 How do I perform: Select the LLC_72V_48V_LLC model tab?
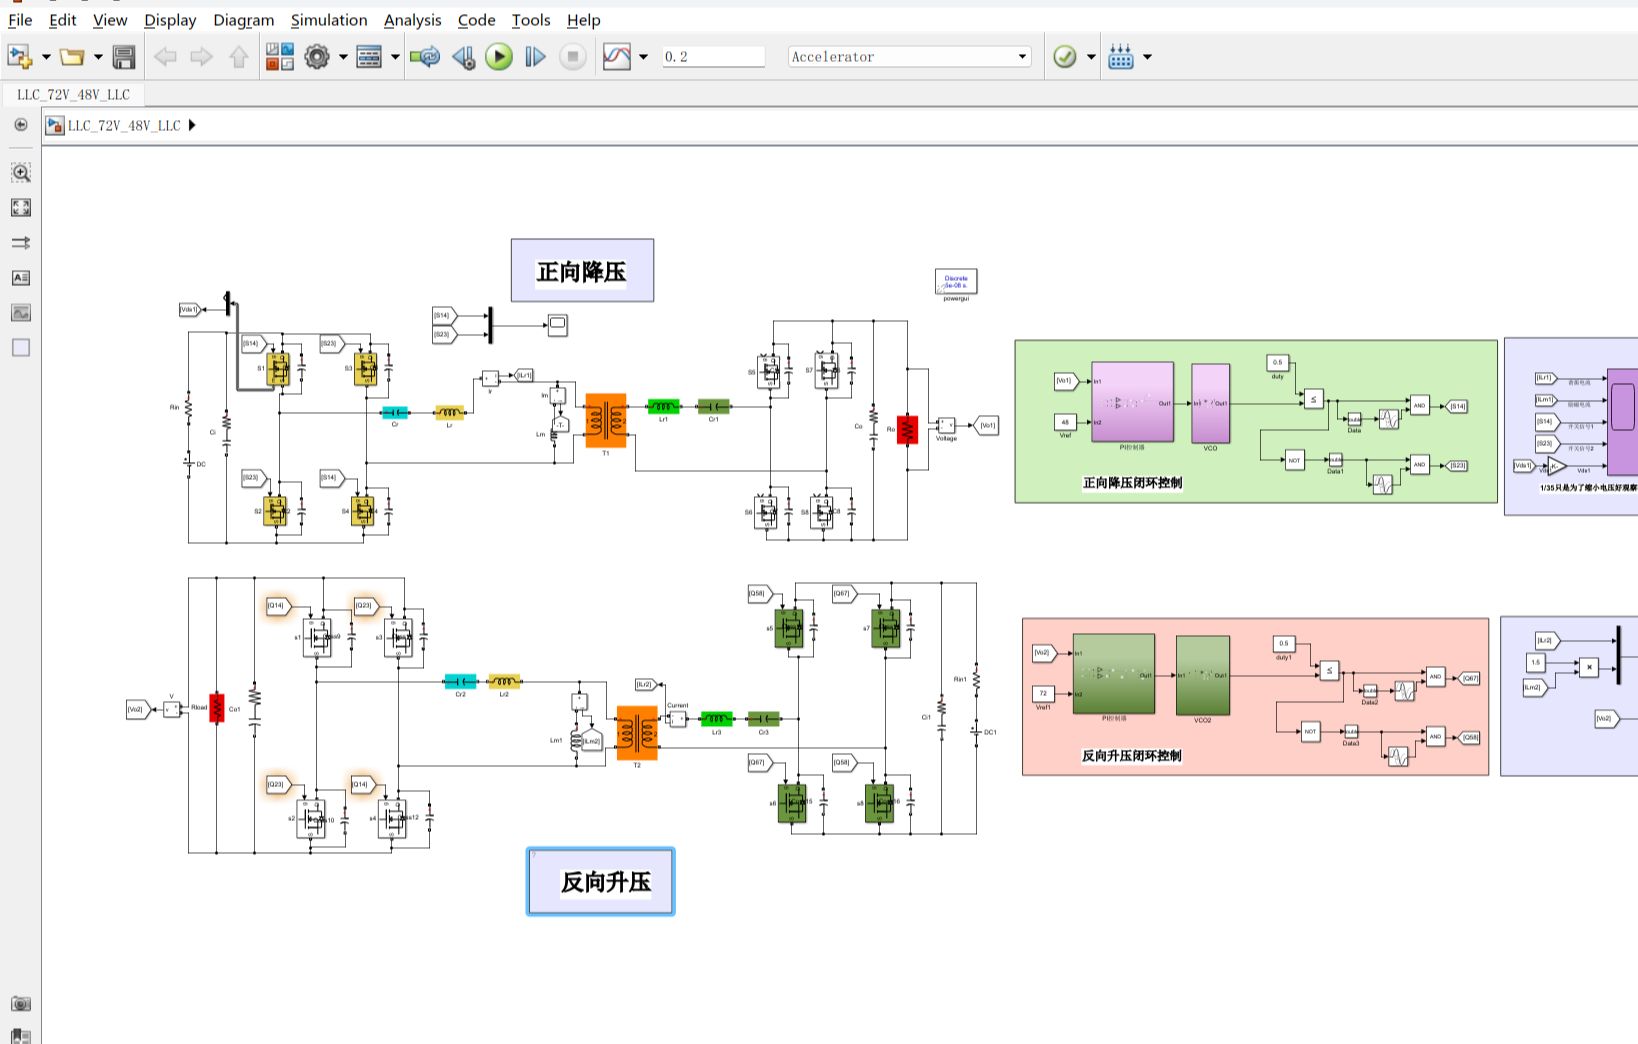(x=74, y=94)
